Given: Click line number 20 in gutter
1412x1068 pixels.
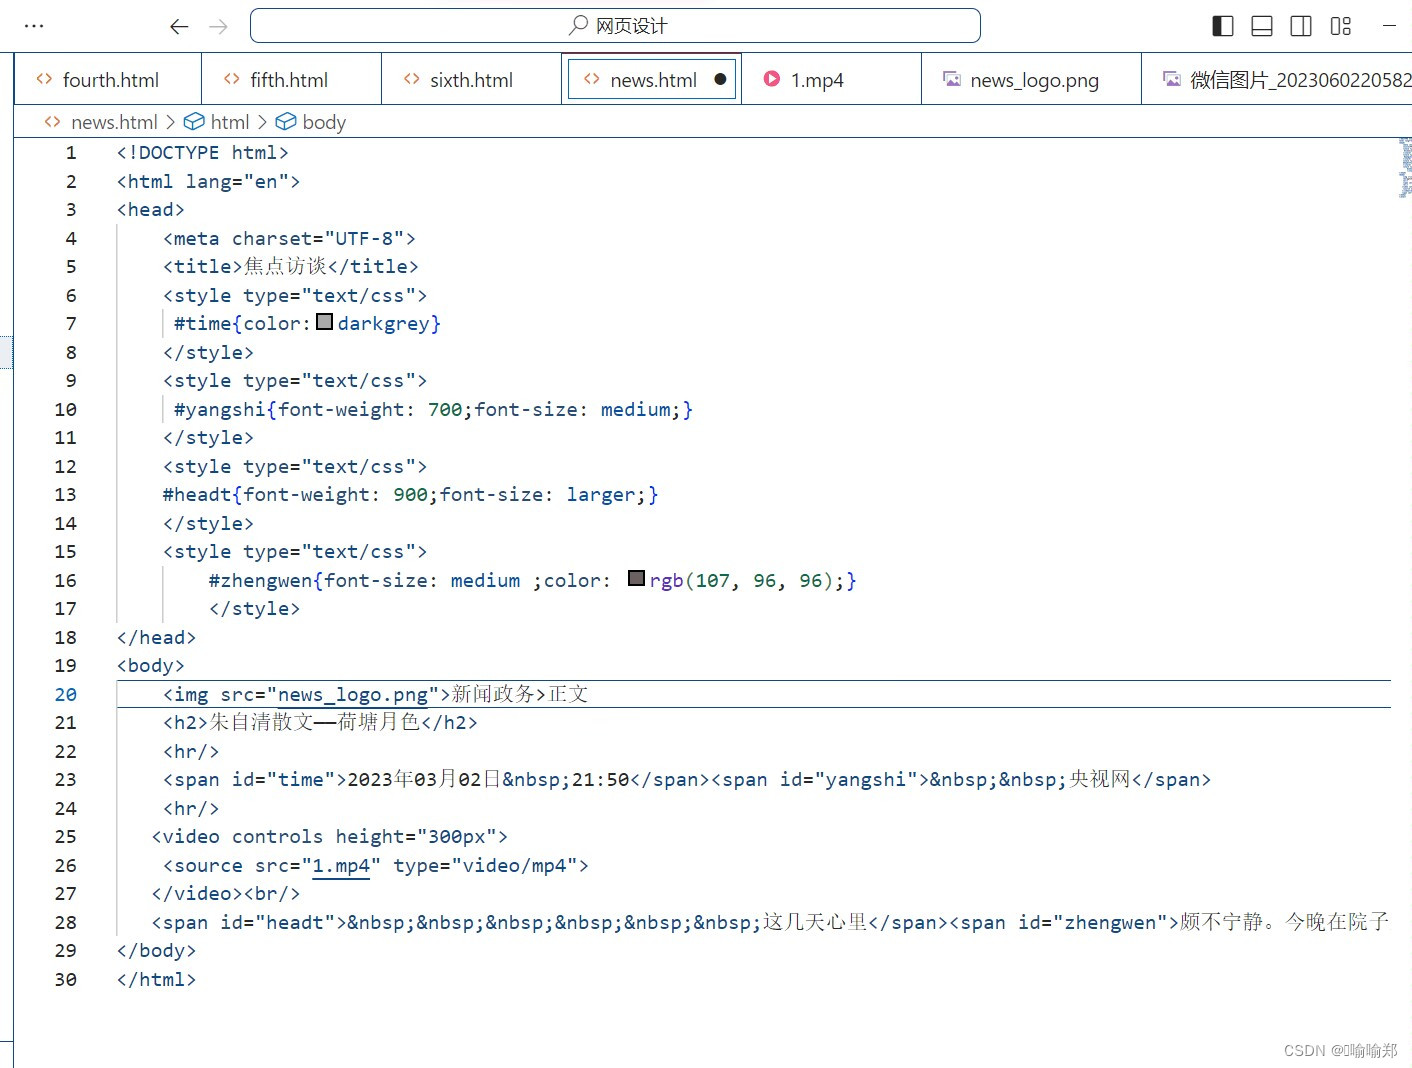Looking at the screenshot, I should [x=65, y=694].
